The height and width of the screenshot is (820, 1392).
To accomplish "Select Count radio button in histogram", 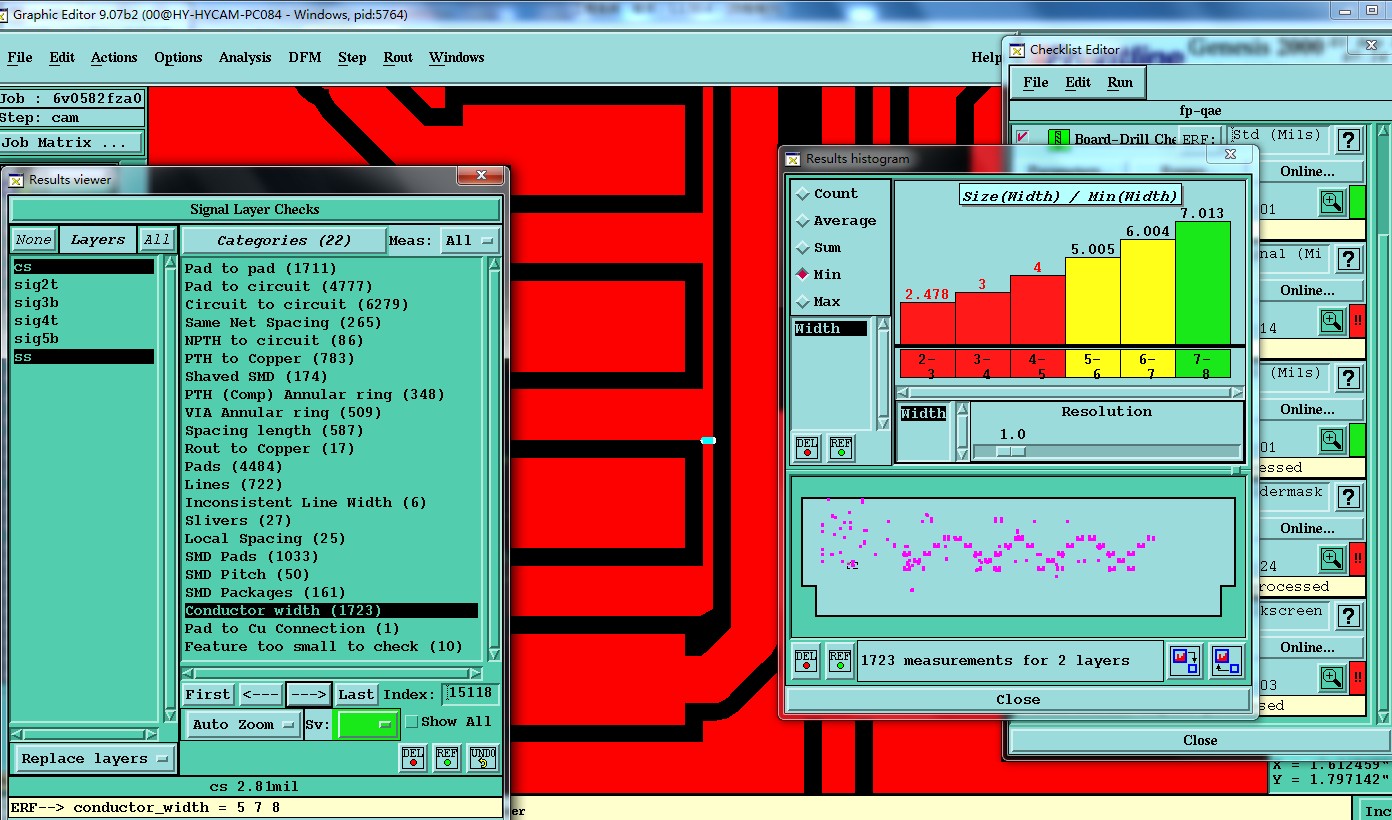I will pos(803,194).
